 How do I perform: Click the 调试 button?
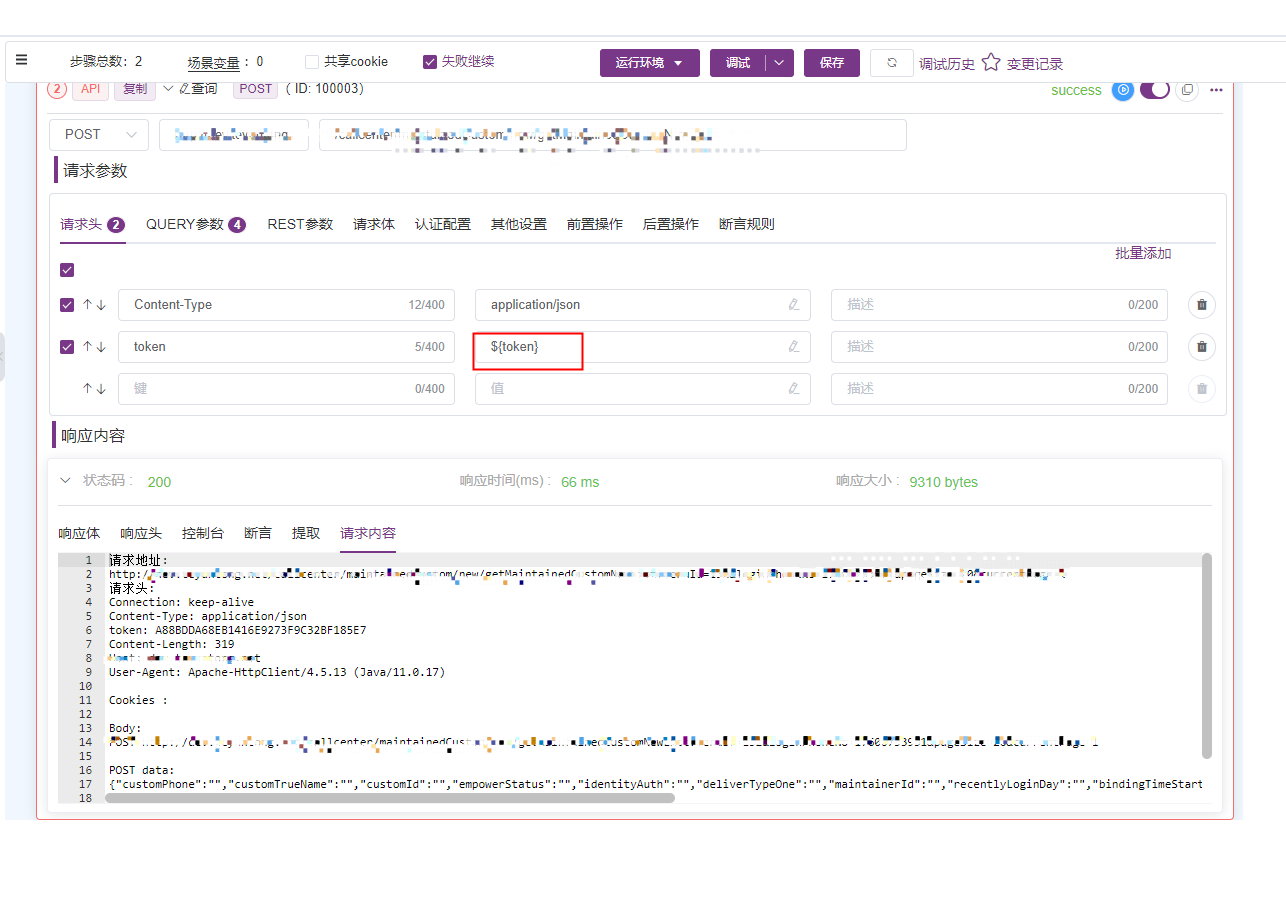click(738, 63)
